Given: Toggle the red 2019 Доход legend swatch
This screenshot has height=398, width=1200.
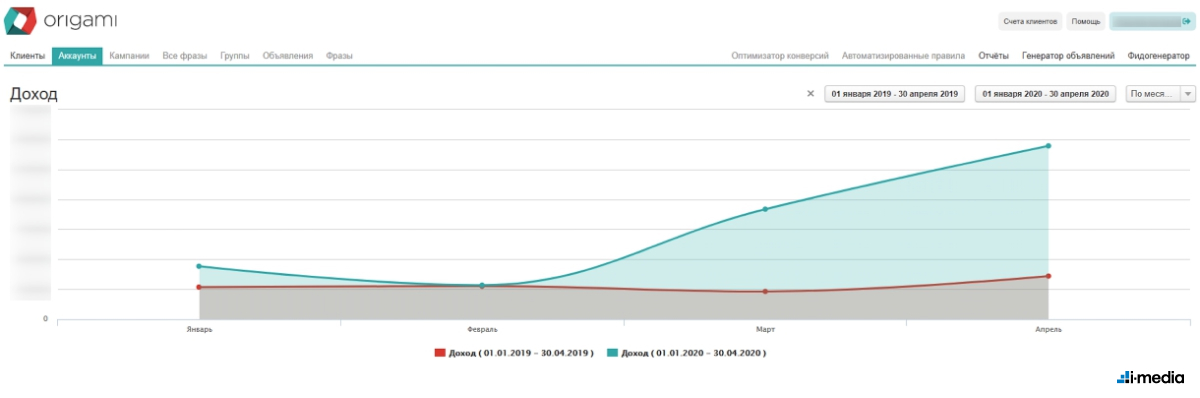Looking at the screenshot, I should coord(440,353).
